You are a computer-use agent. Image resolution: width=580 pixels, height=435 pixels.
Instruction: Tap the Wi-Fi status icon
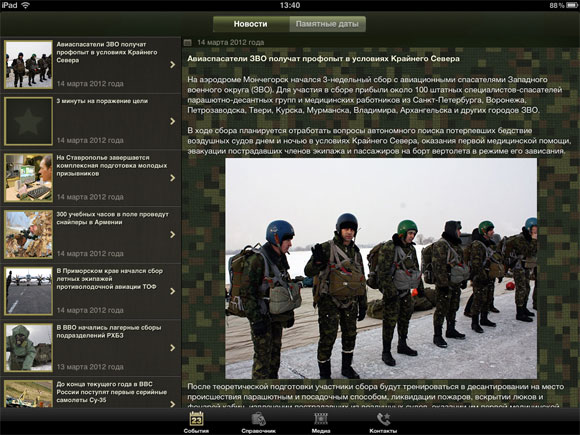(25, 5)
